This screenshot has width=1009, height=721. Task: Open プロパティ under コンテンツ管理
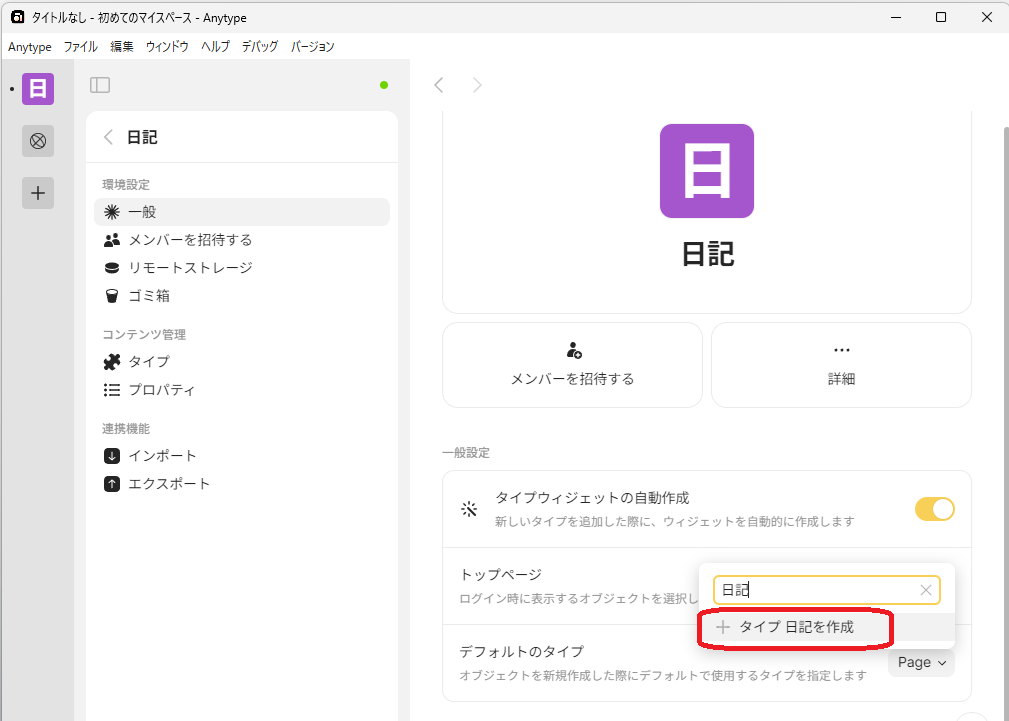tap(242, 390)
